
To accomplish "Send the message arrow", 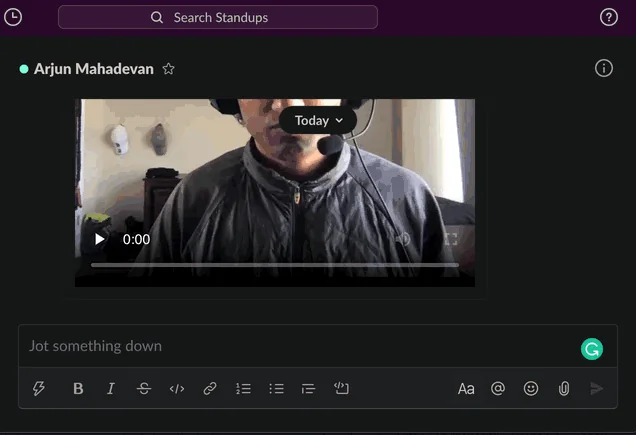I will coord(596,388).
